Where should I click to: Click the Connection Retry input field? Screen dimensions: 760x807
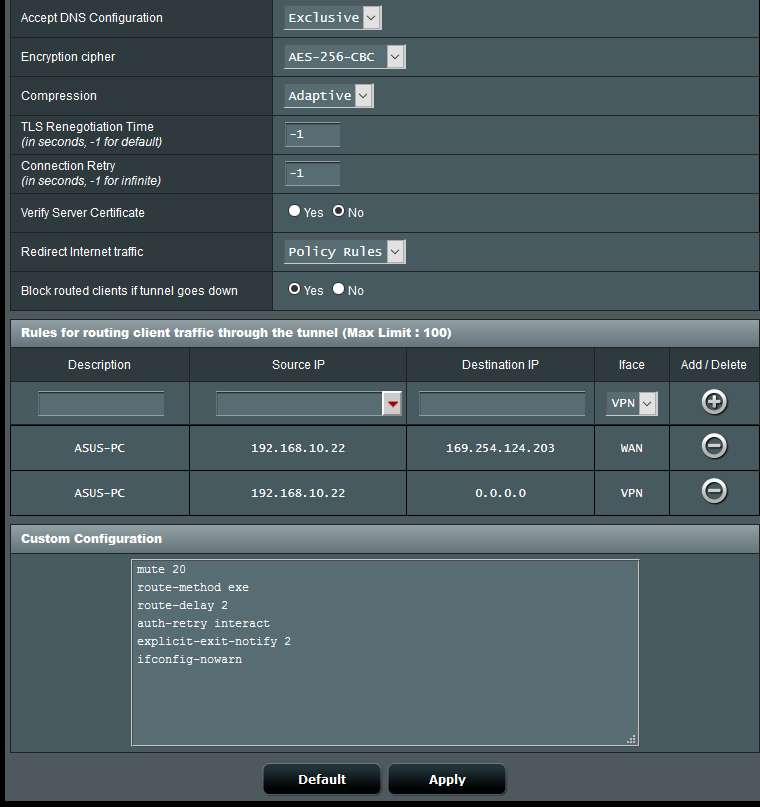312,173
